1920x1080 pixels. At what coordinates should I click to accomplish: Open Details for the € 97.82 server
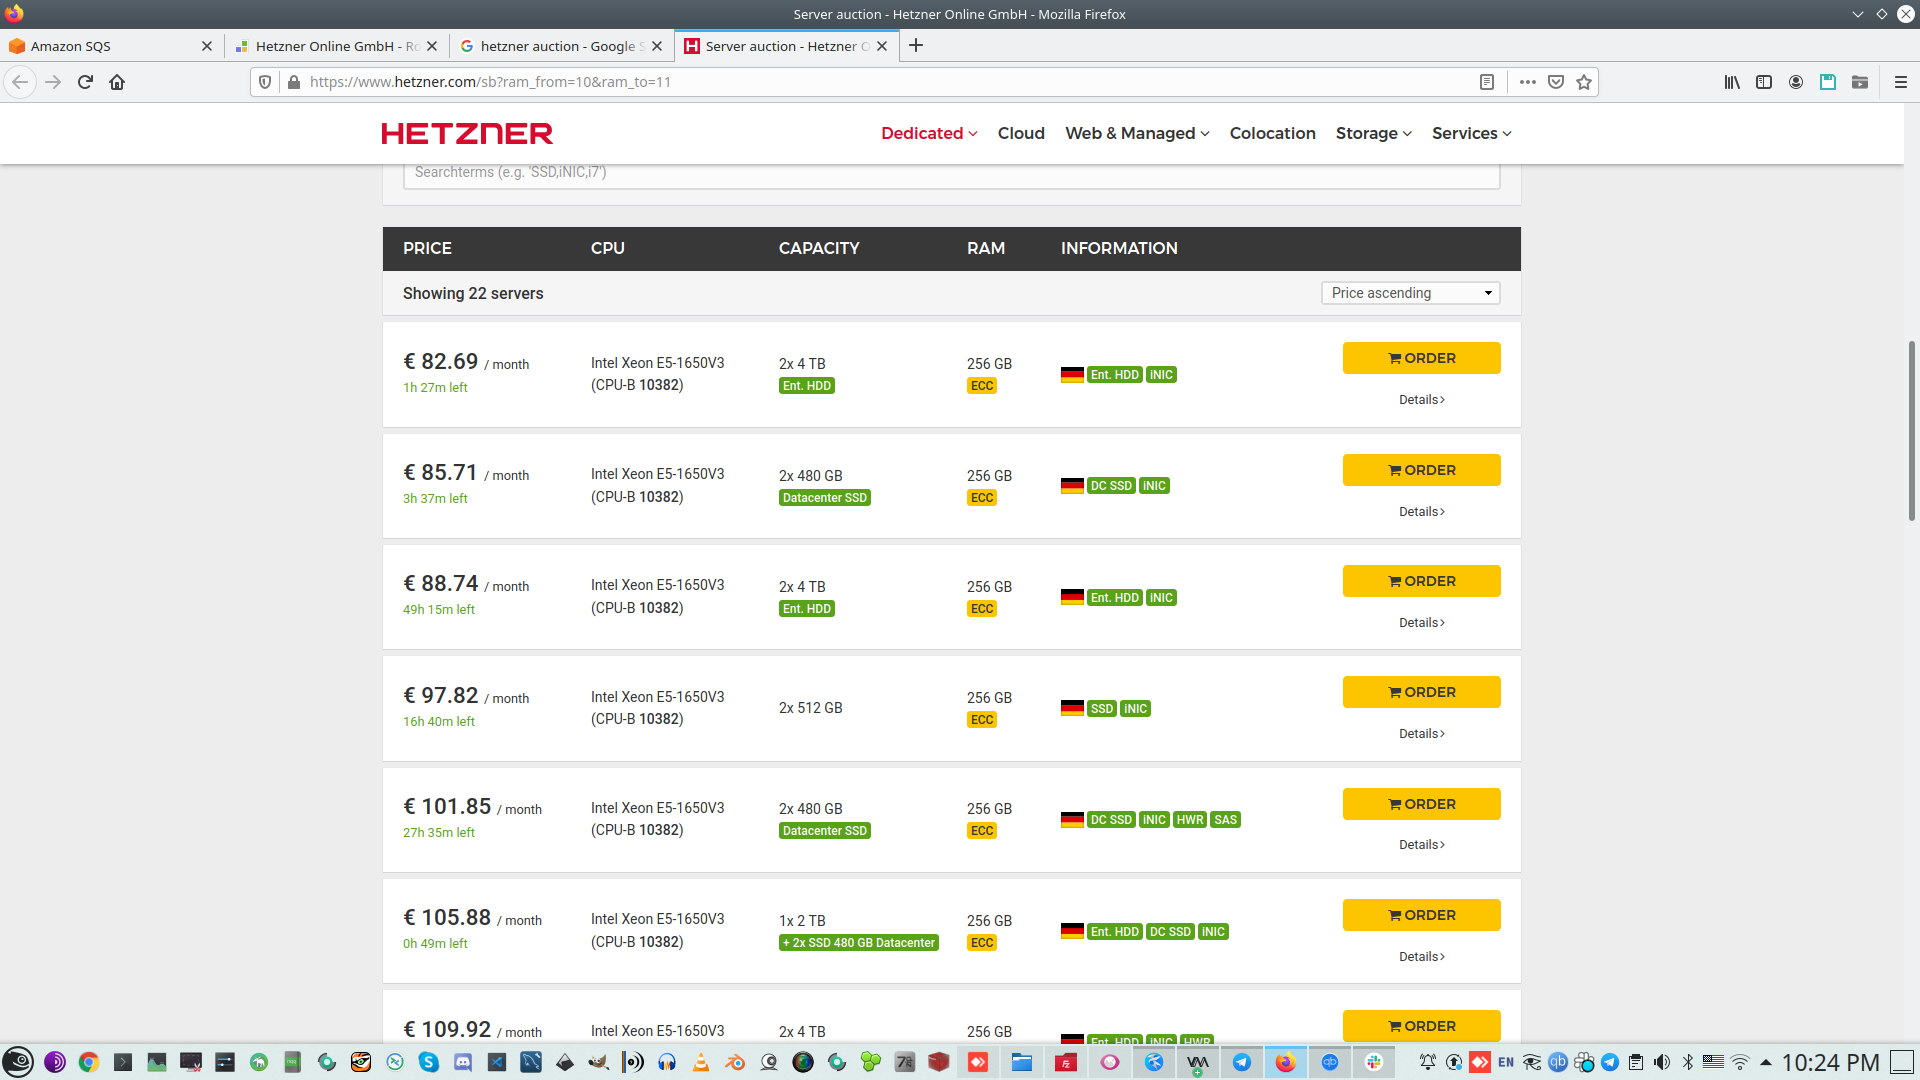(1421, 733)
